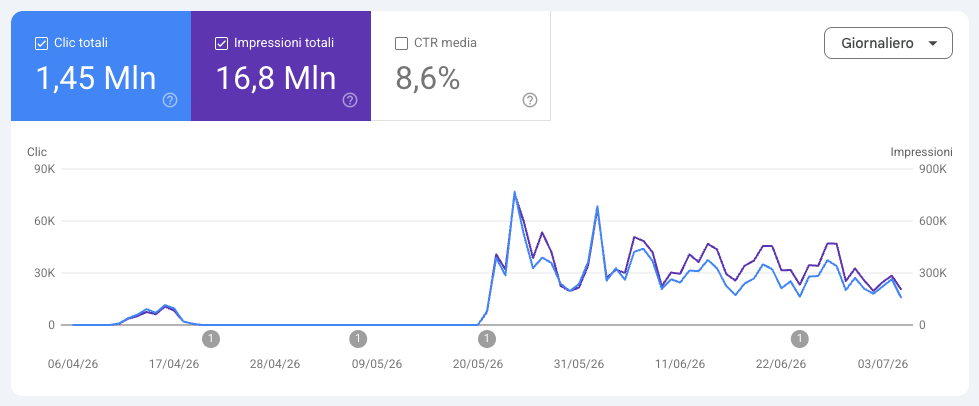
Task: Select the 1,45 Mln clicks value
Action: click(96, 79)
